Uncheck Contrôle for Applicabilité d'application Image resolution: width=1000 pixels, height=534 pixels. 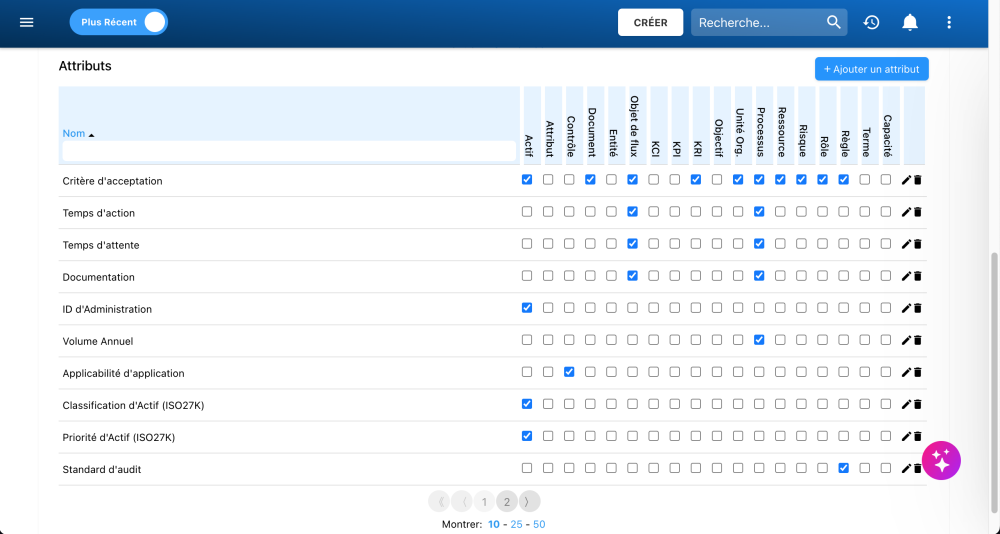coord(569,372)
